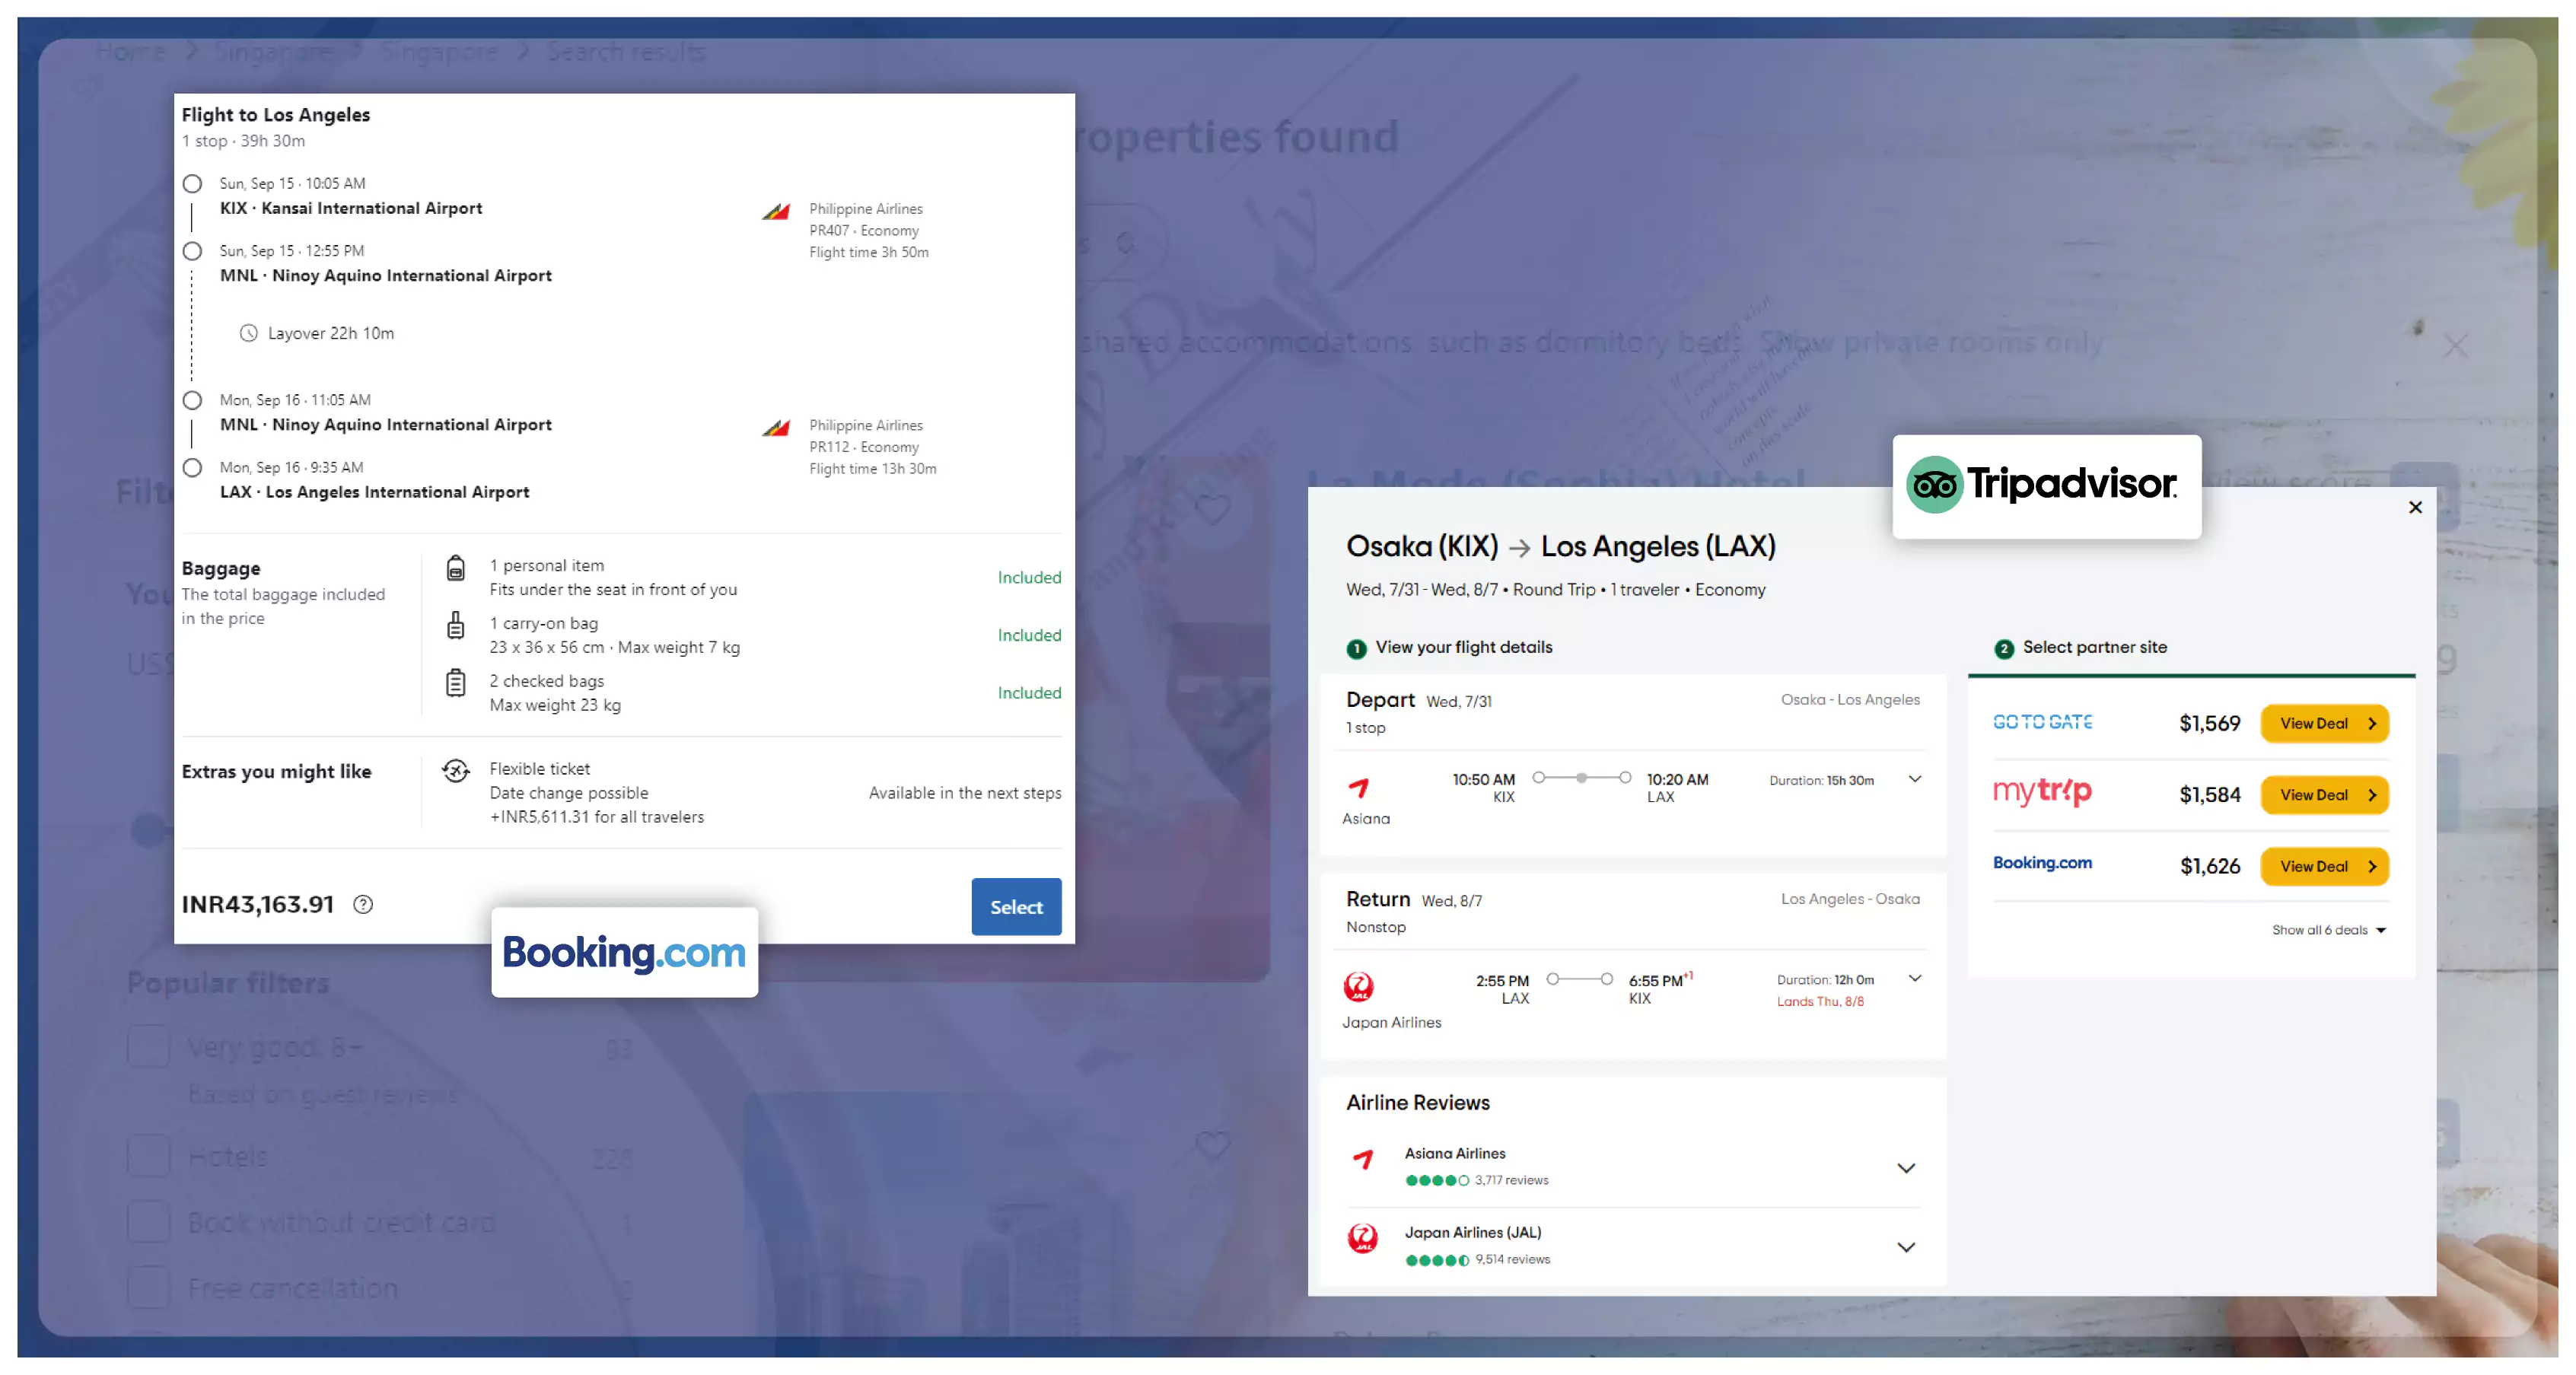Image resolution: width=2576 pixels, height=1375 pixels.
Task: Tick the Free cancellation checkbox
Action: pos(148,1287)
